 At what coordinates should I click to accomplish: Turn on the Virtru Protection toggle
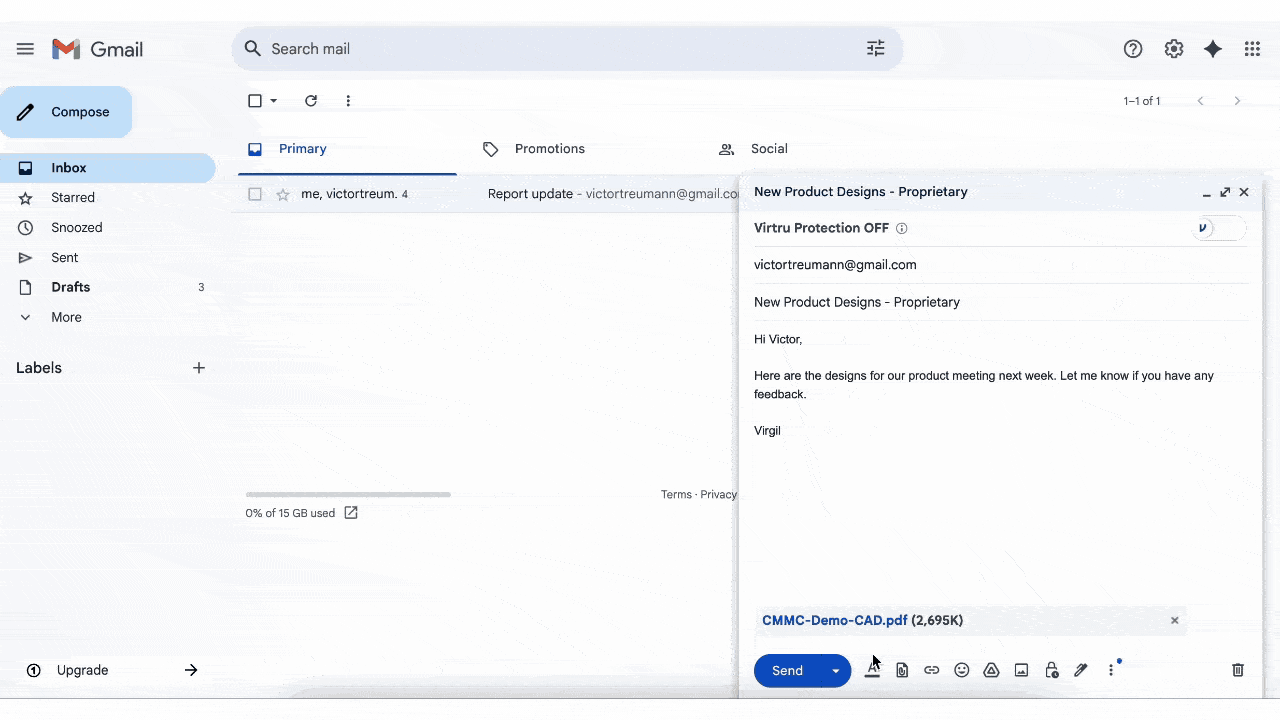point(1219,228)
